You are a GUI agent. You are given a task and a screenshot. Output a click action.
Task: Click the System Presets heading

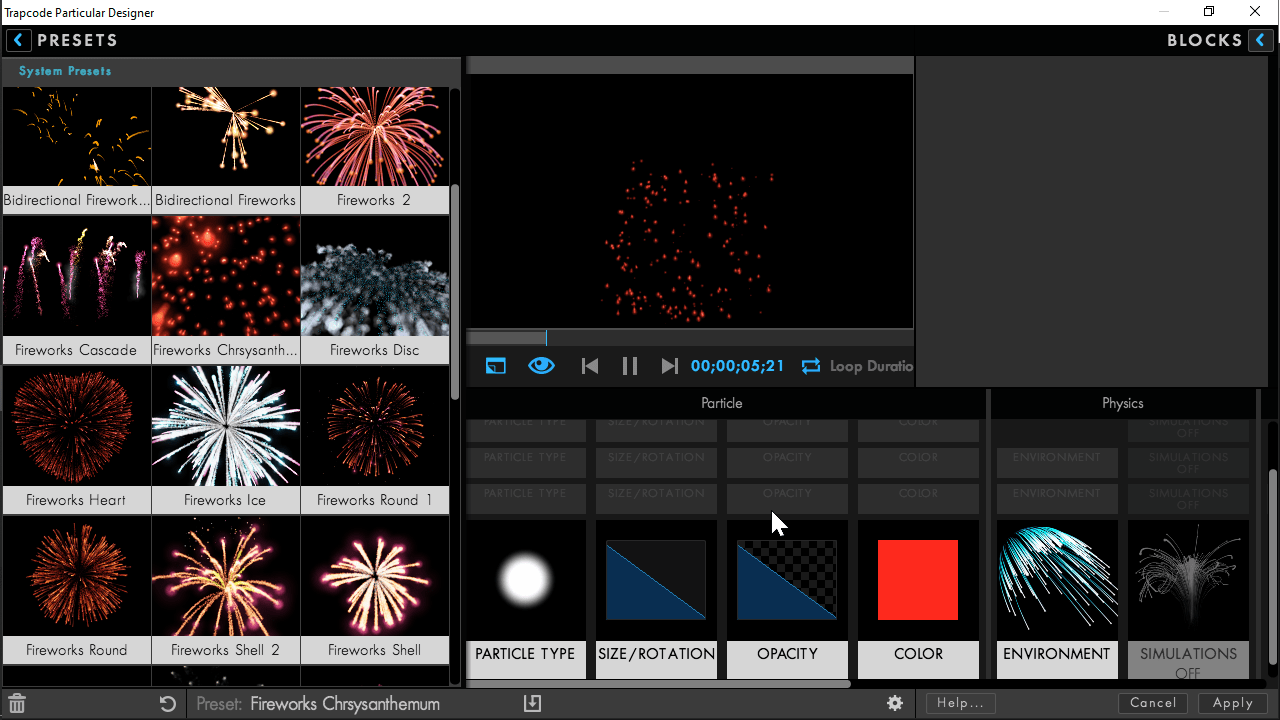(x=65, y=71)
